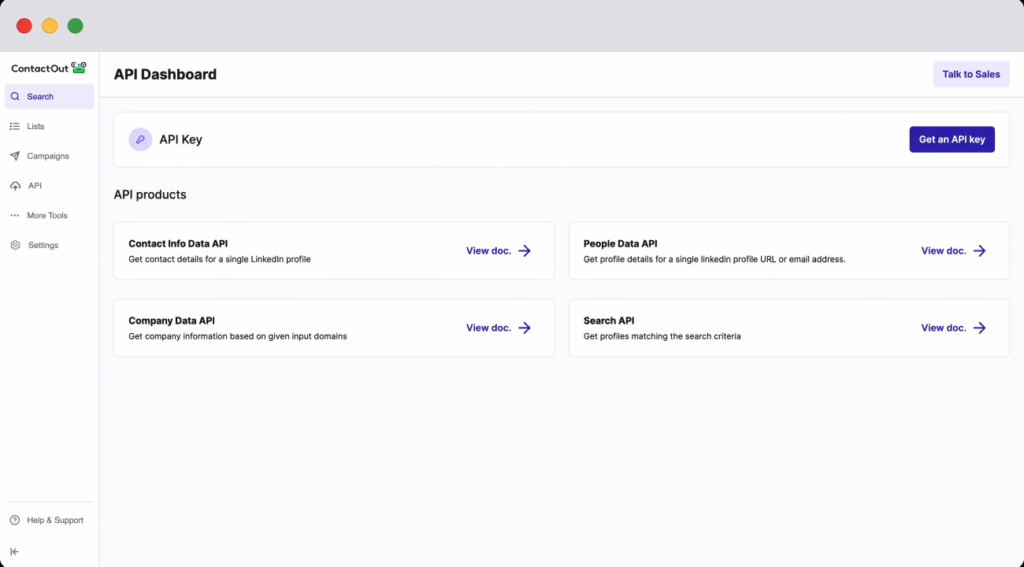Screen dimensions: 1024x567
Task: Click the People Data API title
Action: pyautogui.click(x=620, y=244)
